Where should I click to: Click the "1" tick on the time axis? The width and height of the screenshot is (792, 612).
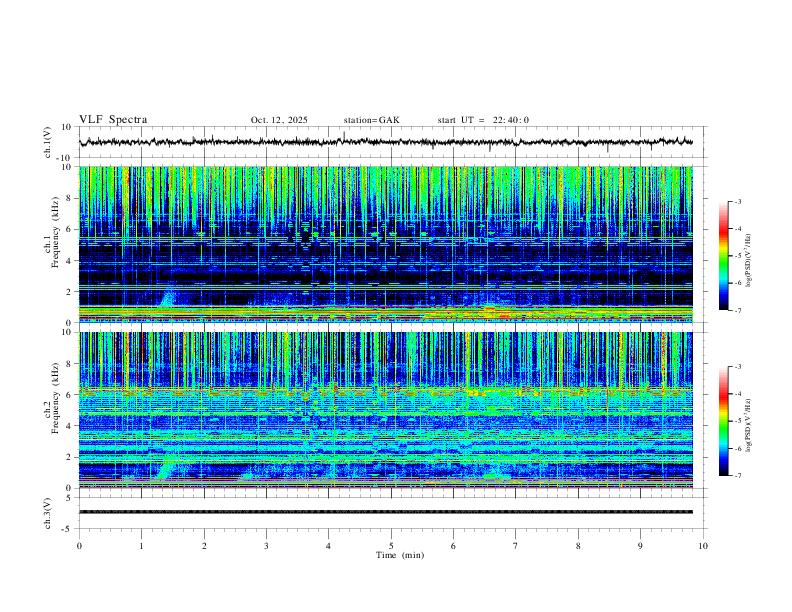pos(142,546)
